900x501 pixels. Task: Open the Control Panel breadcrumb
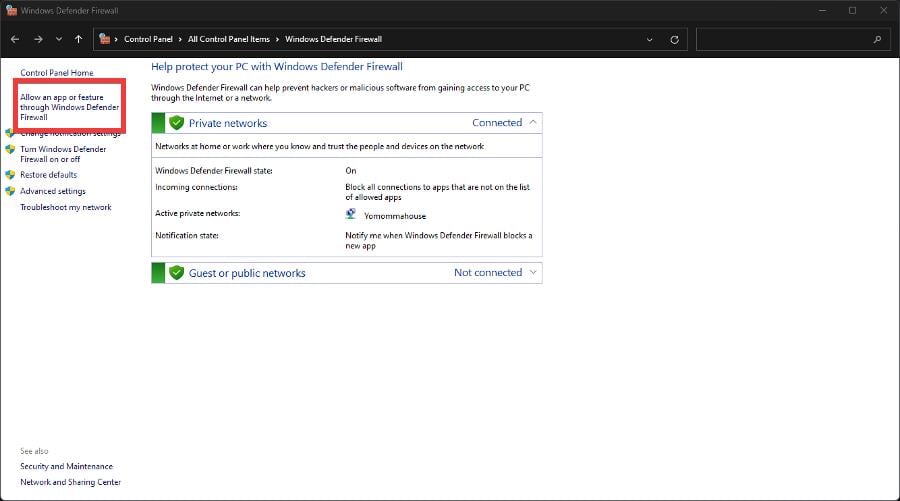[x=148, y=39]
